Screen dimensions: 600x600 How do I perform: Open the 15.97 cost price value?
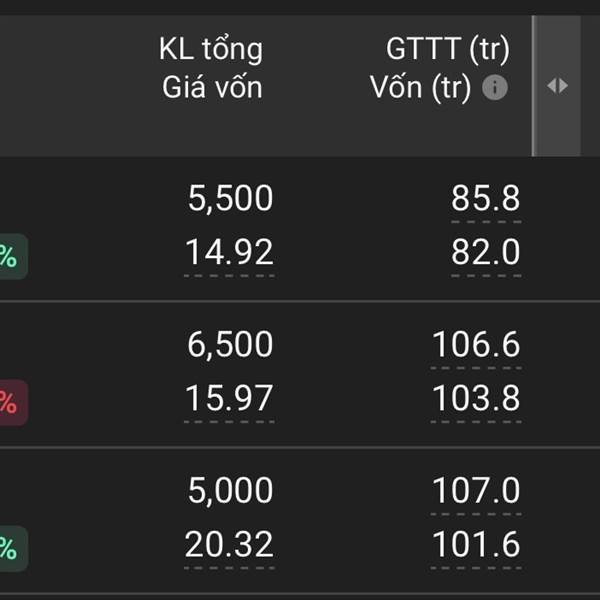tap(229, 398)
